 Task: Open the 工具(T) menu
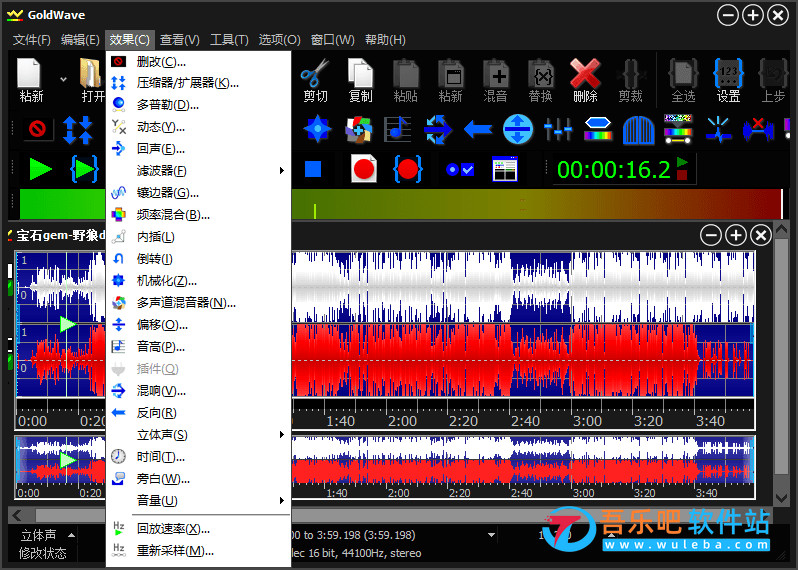pyautogui.click(x=229, y=40)
